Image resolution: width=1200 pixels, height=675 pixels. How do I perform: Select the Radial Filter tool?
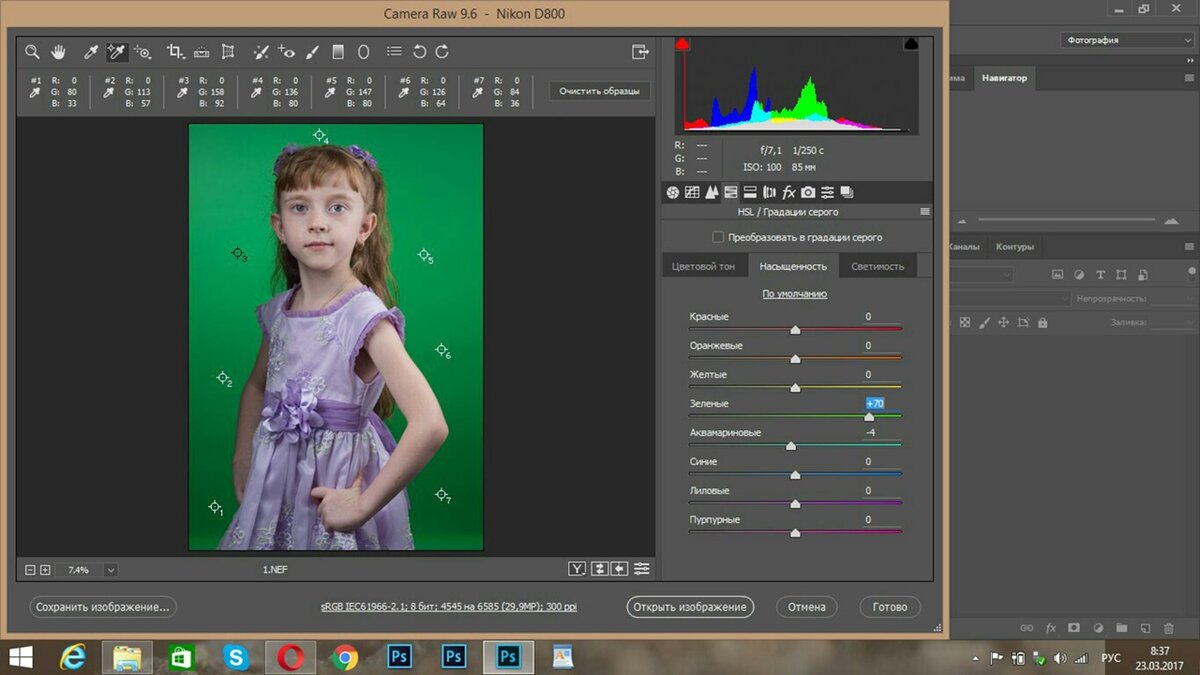click(363, 51)
